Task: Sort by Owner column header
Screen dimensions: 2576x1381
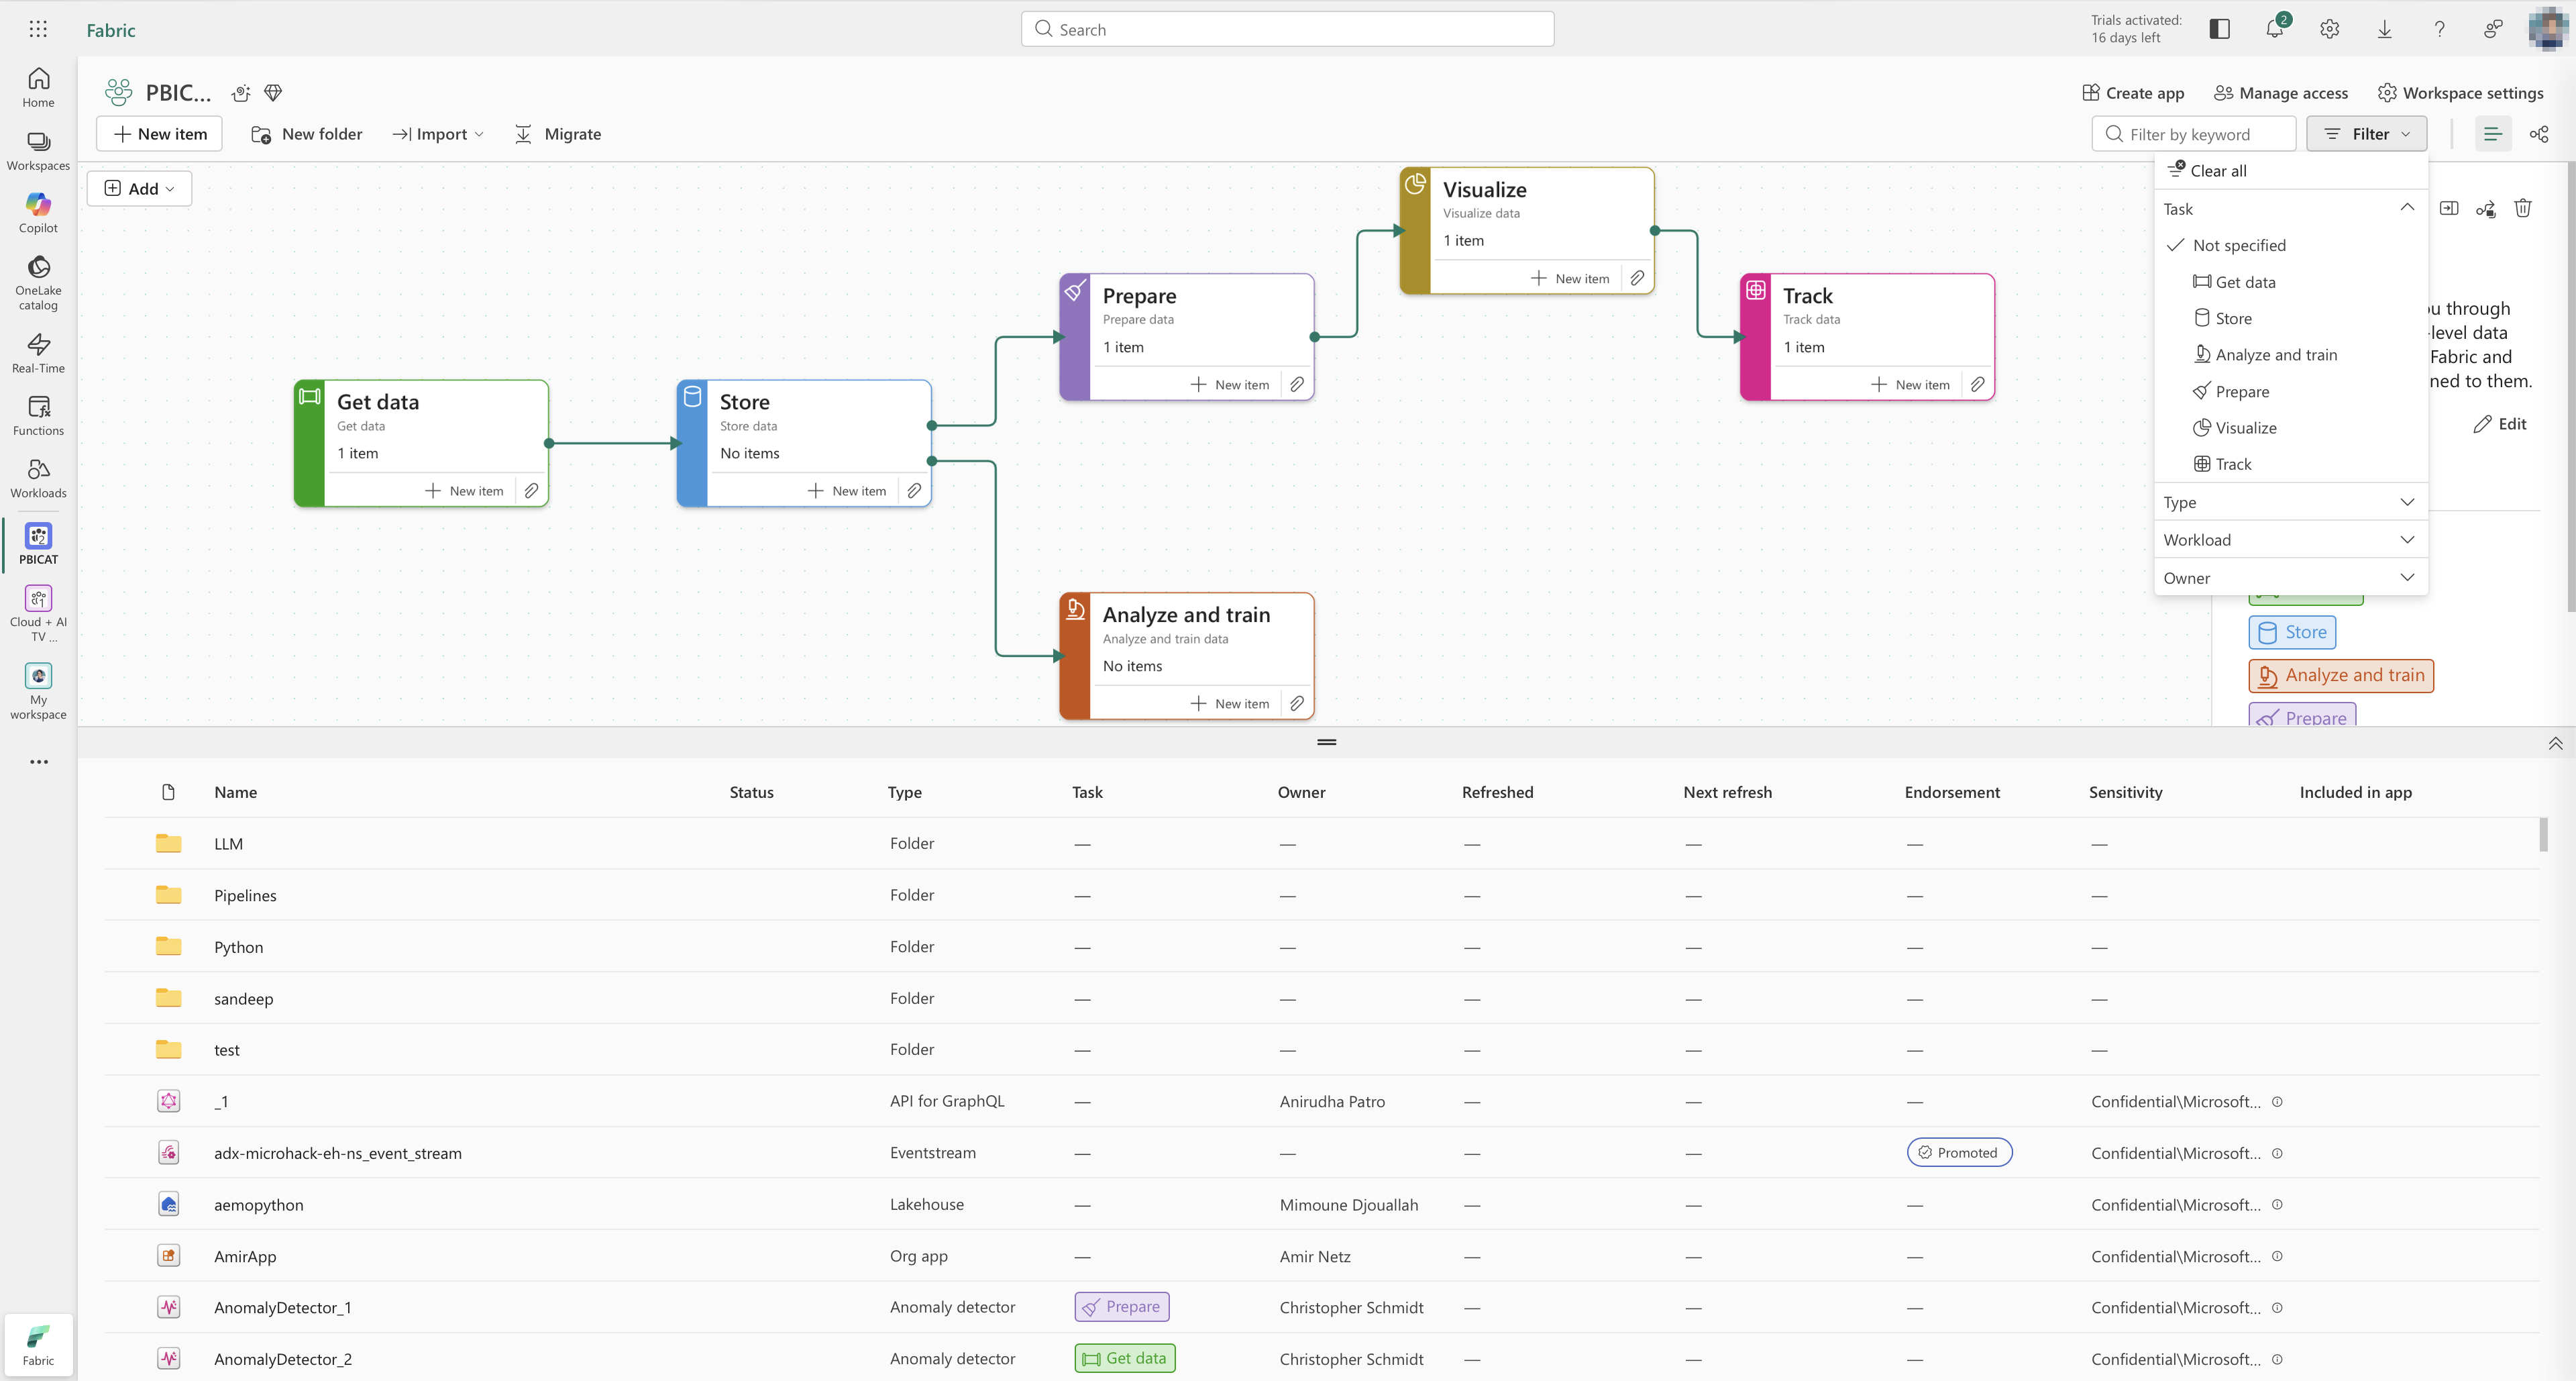Action: pyautogui.click(x=1301, y=792)
